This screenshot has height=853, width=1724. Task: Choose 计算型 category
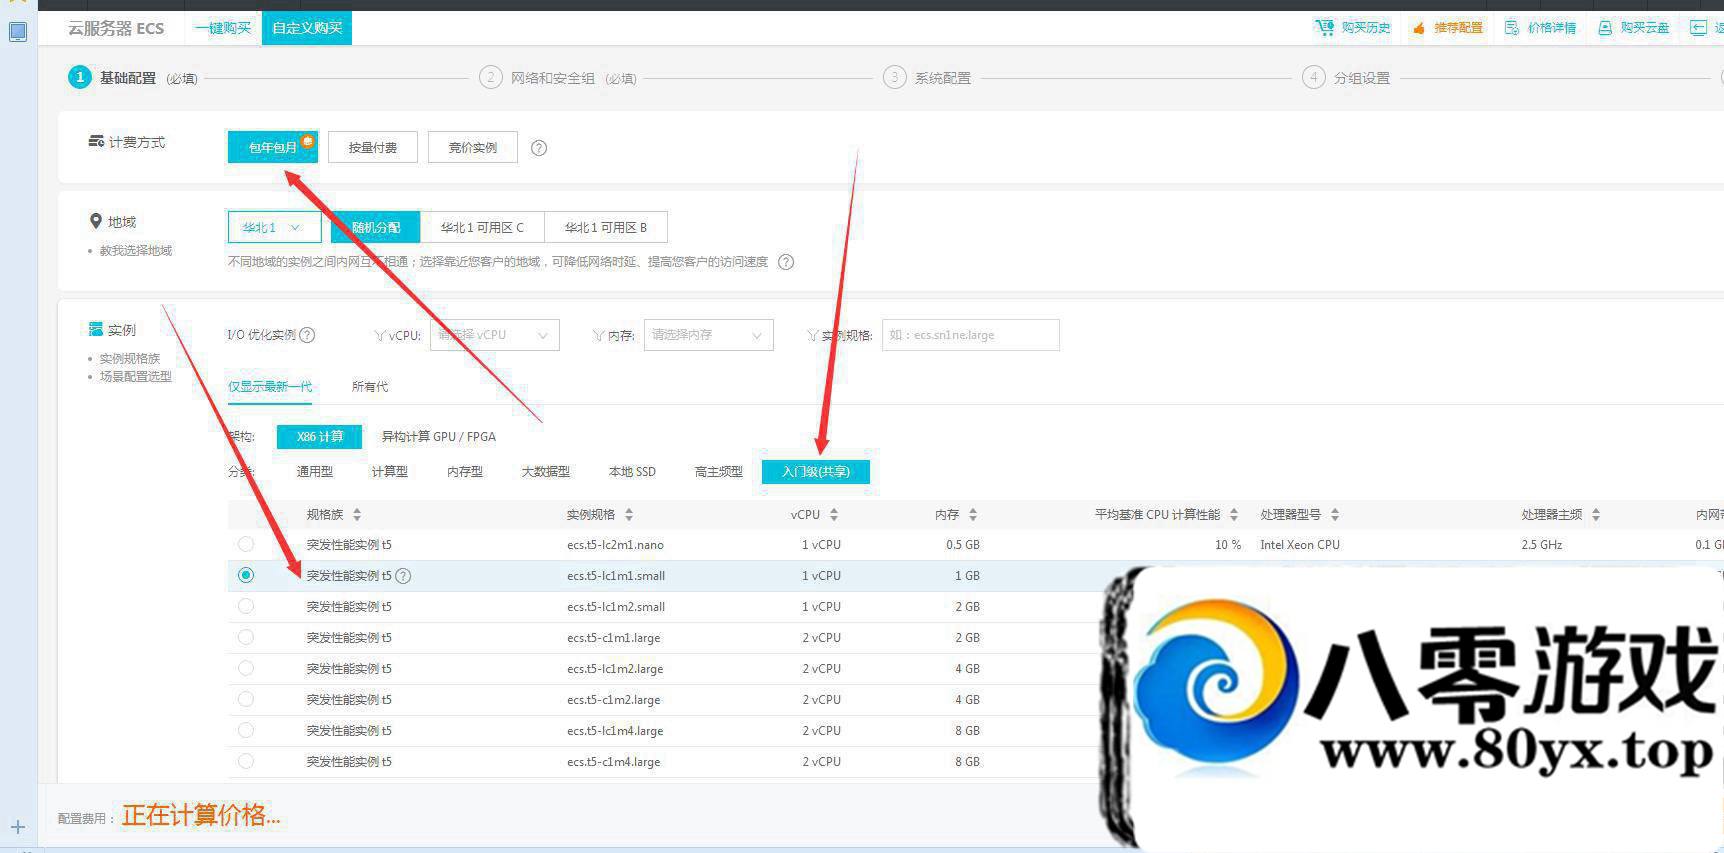[x=390, y=472]
